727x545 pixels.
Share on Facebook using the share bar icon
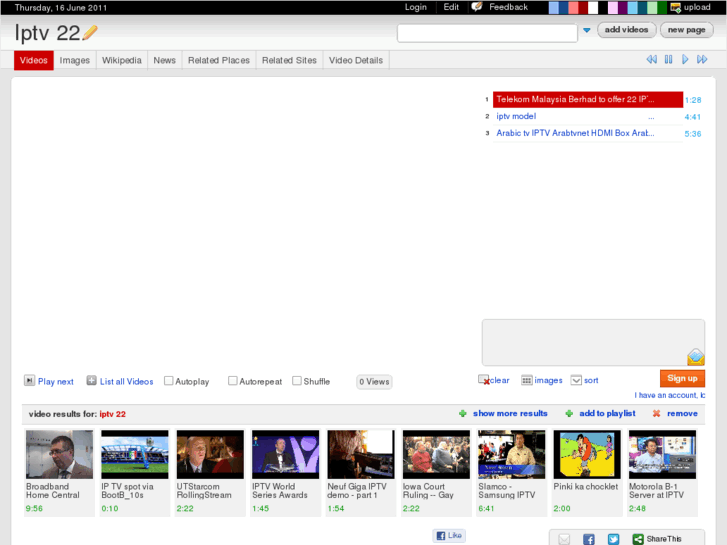coord(589,539)
